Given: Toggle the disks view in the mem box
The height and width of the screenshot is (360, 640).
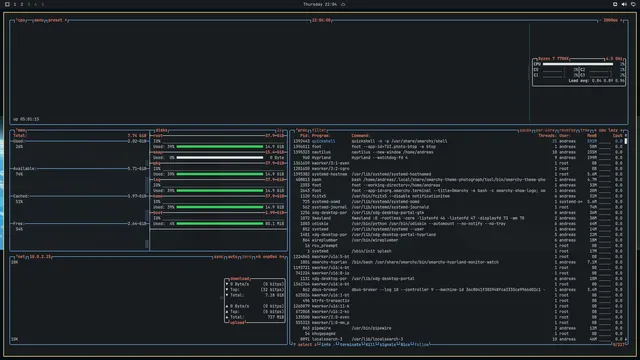Looking at the screenshot, I should (161, 130).
